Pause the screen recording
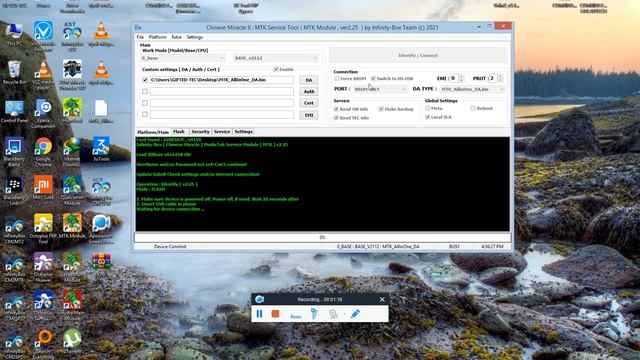The height and width of the screenshot is (360, 640). coord(259,314)
